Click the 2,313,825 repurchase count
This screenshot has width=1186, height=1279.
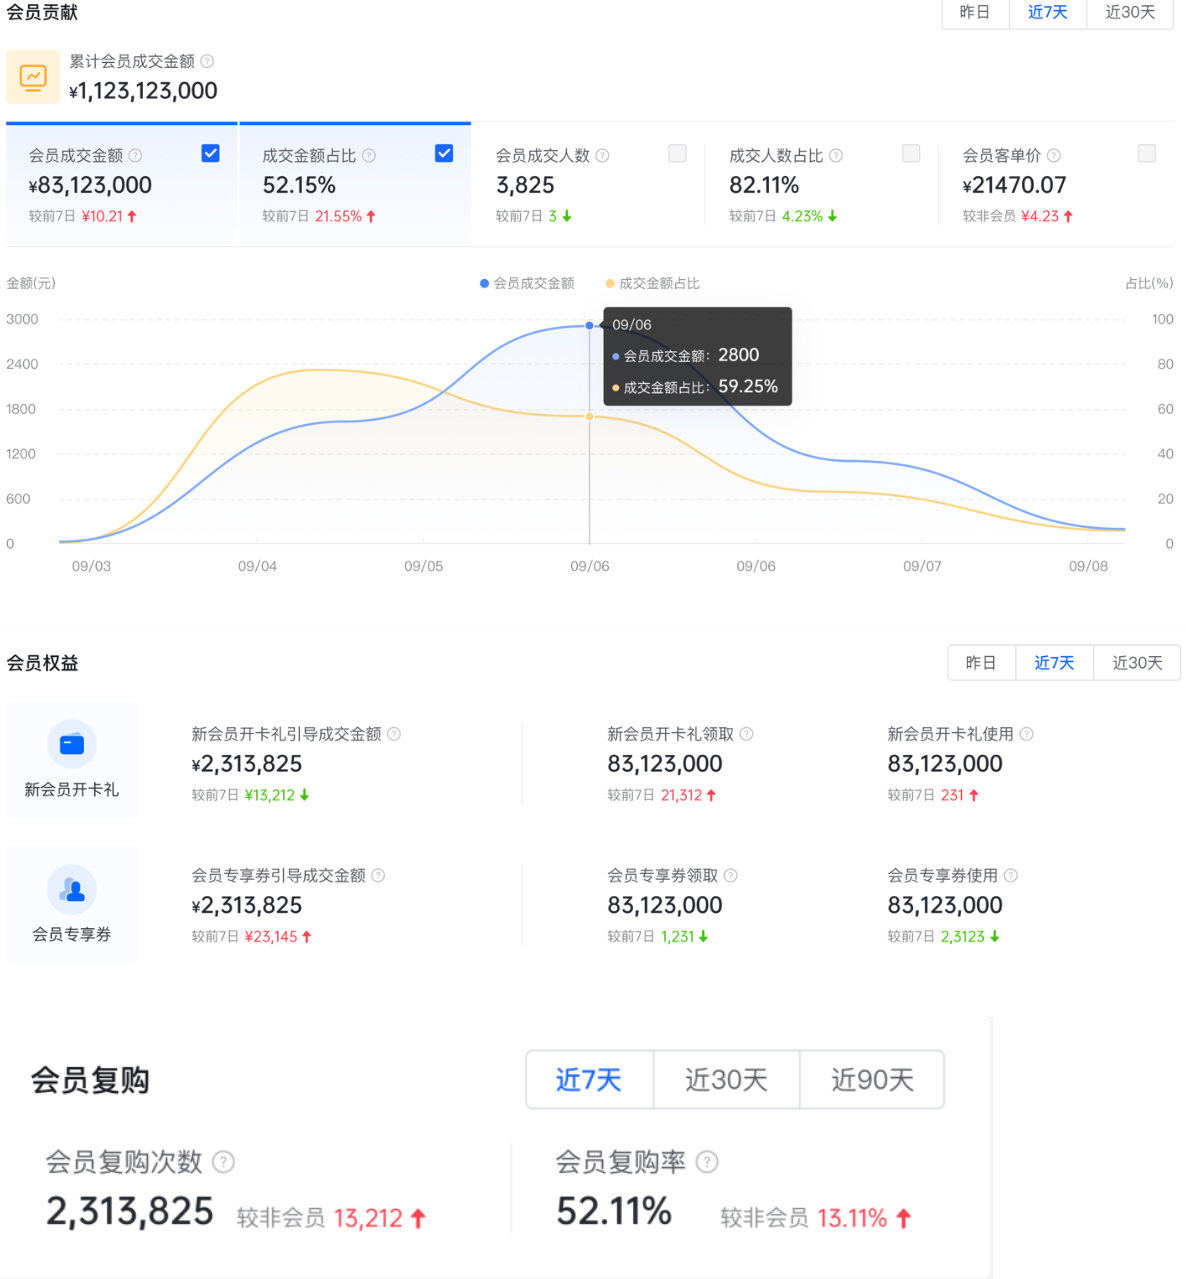click(x=130, y=1211)
